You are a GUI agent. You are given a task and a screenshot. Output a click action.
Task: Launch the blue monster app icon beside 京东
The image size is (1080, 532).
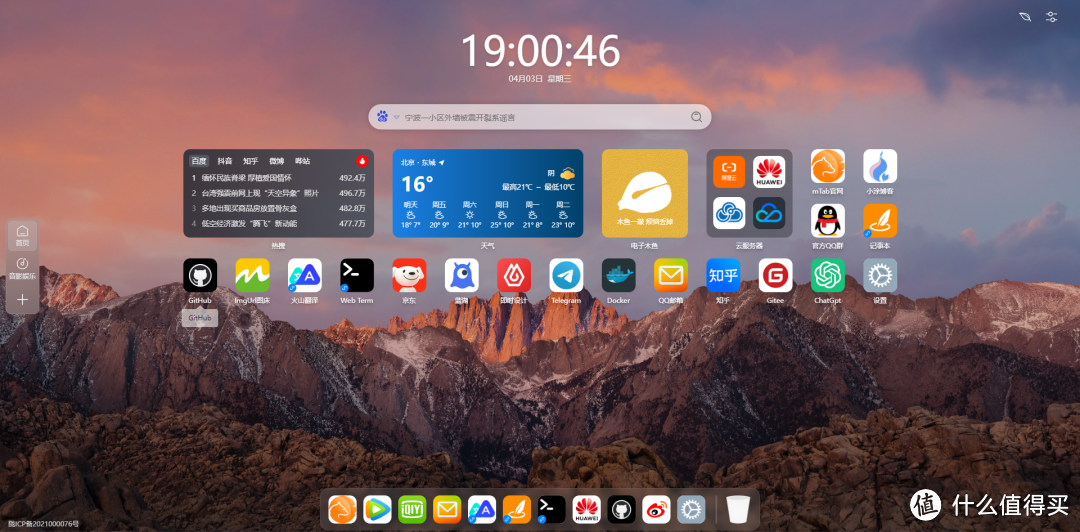tap(461, 276)
